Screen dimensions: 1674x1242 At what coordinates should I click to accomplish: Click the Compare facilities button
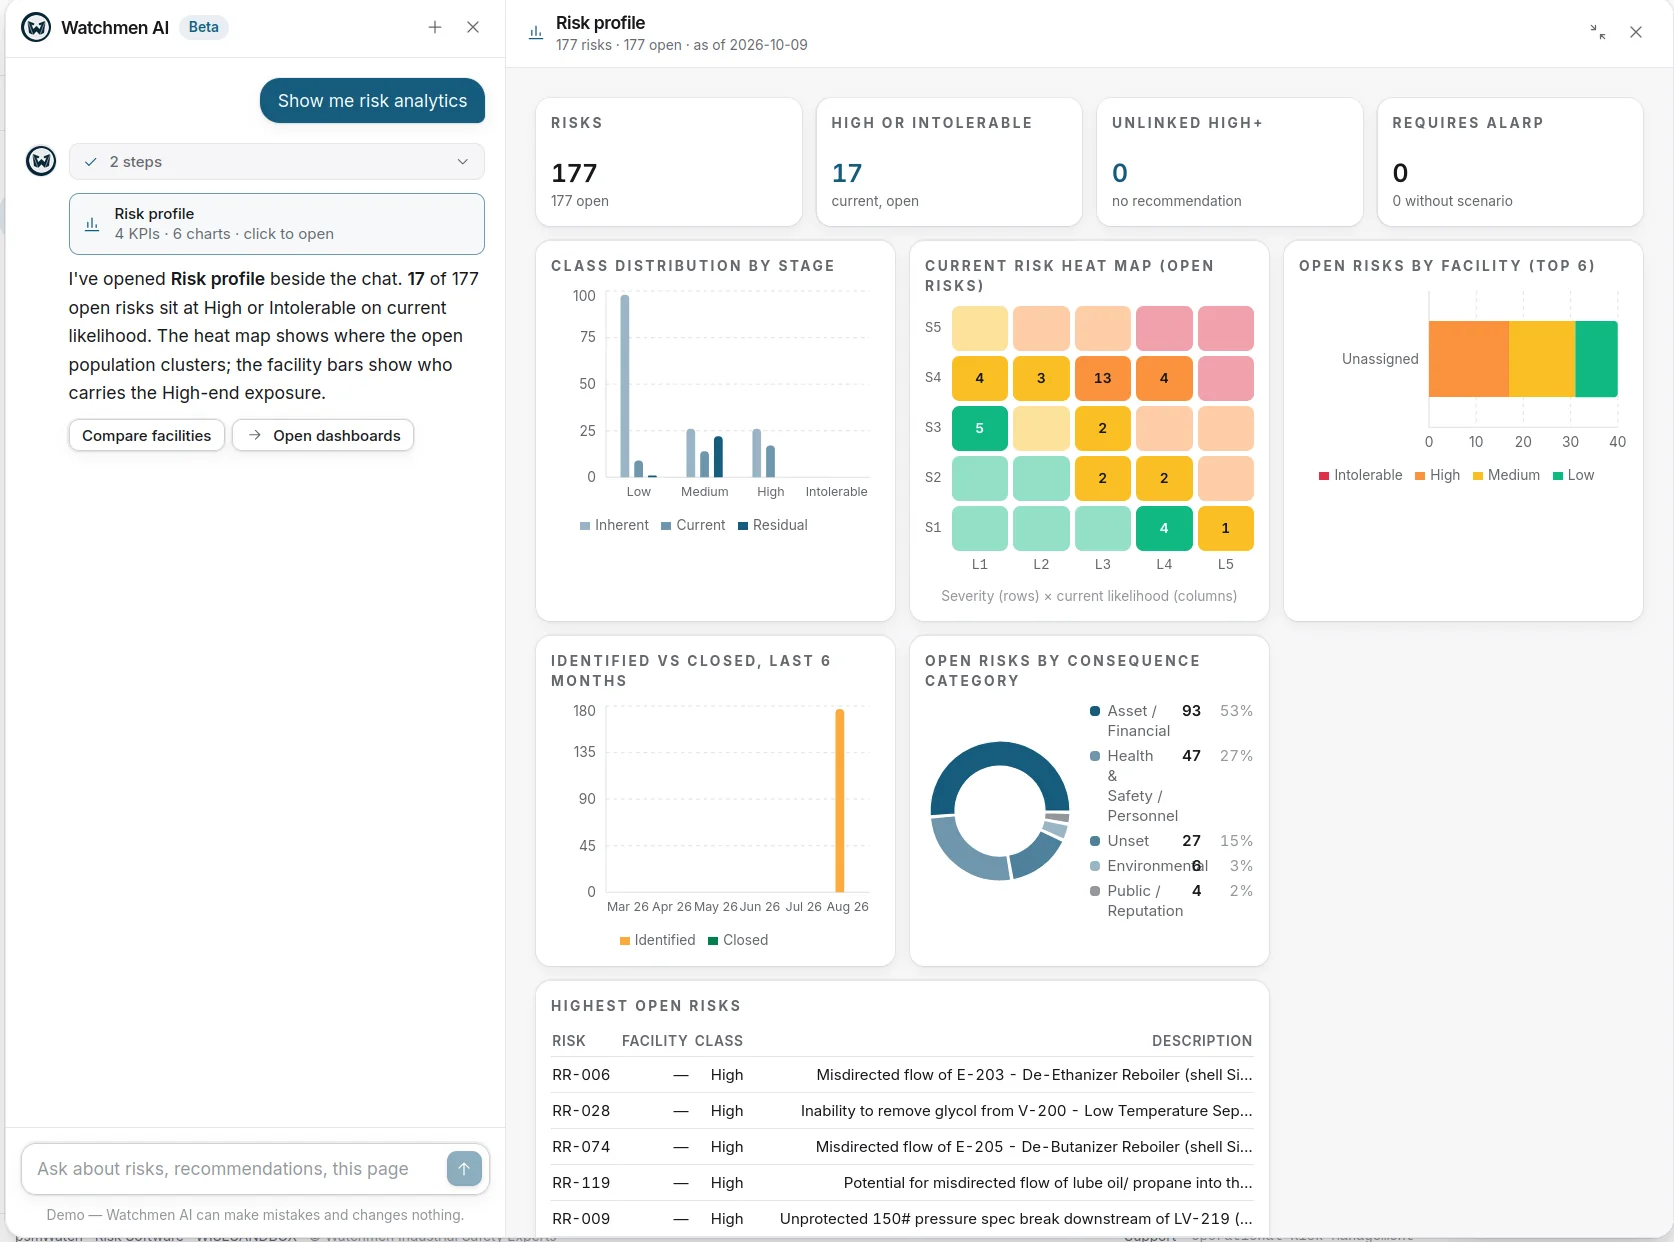[x=147, y=435]
